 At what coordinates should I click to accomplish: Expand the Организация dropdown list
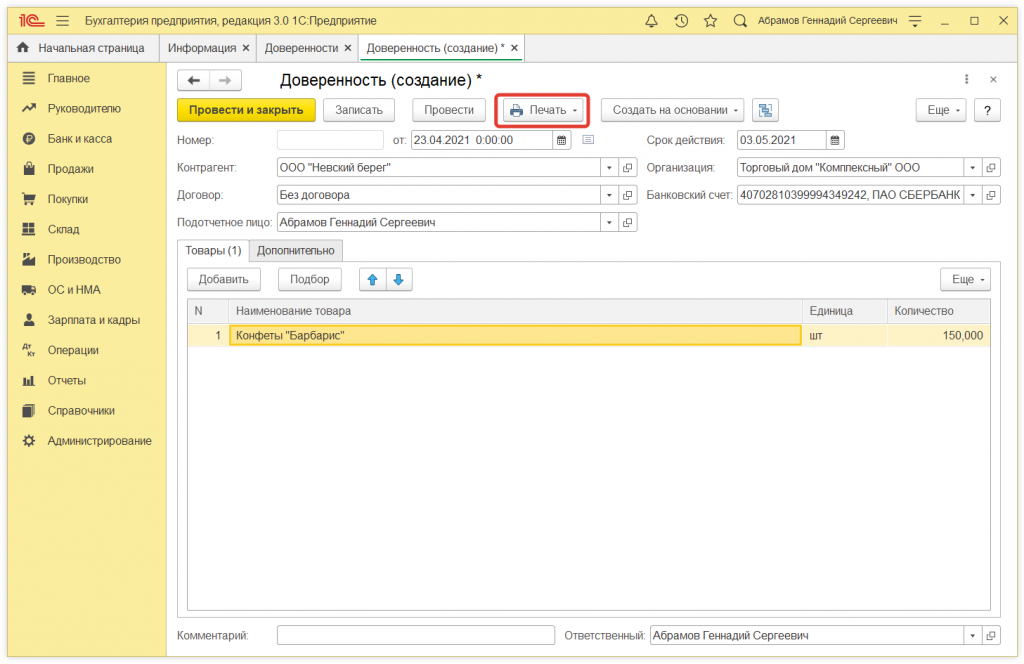tap(972, 168)
